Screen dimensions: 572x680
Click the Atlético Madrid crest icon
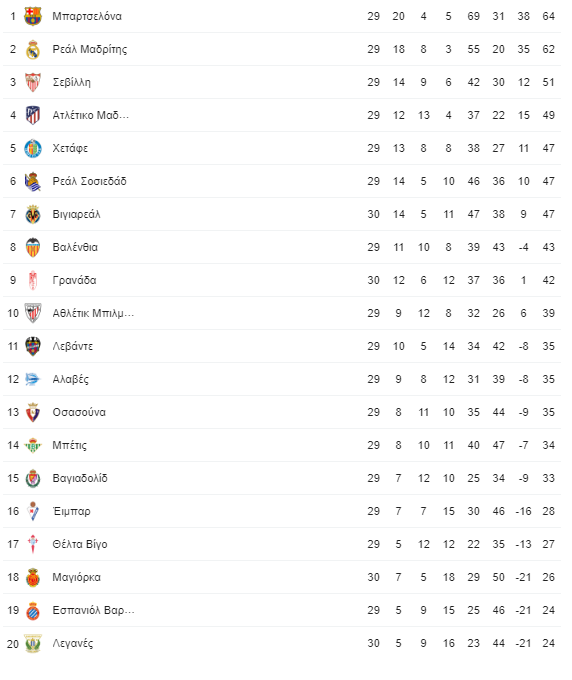33,115
